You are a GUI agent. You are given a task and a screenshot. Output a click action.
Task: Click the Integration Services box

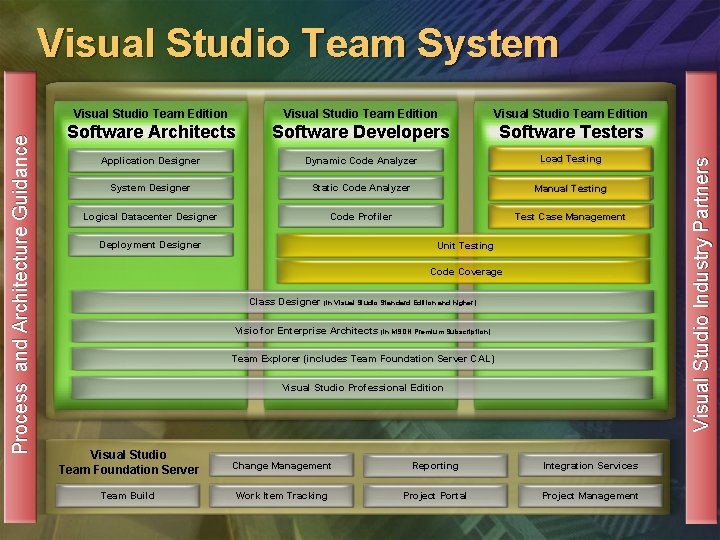[591, 466]
